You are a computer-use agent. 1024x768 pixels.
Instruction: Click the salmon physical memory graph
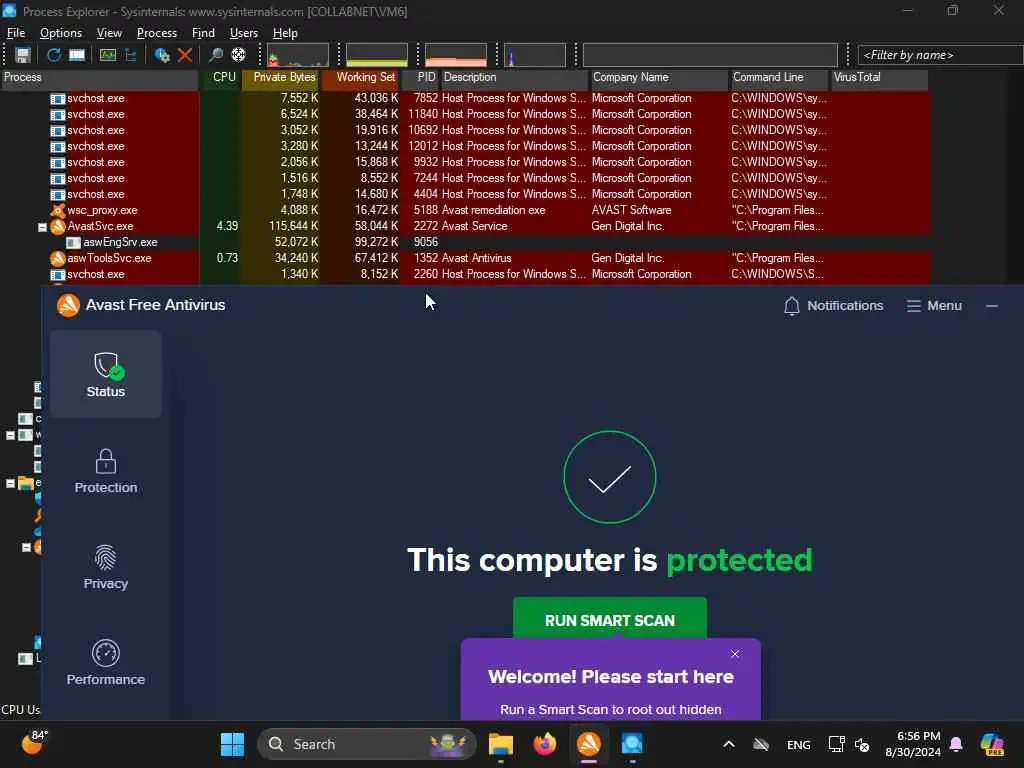(x=456, y=55)
